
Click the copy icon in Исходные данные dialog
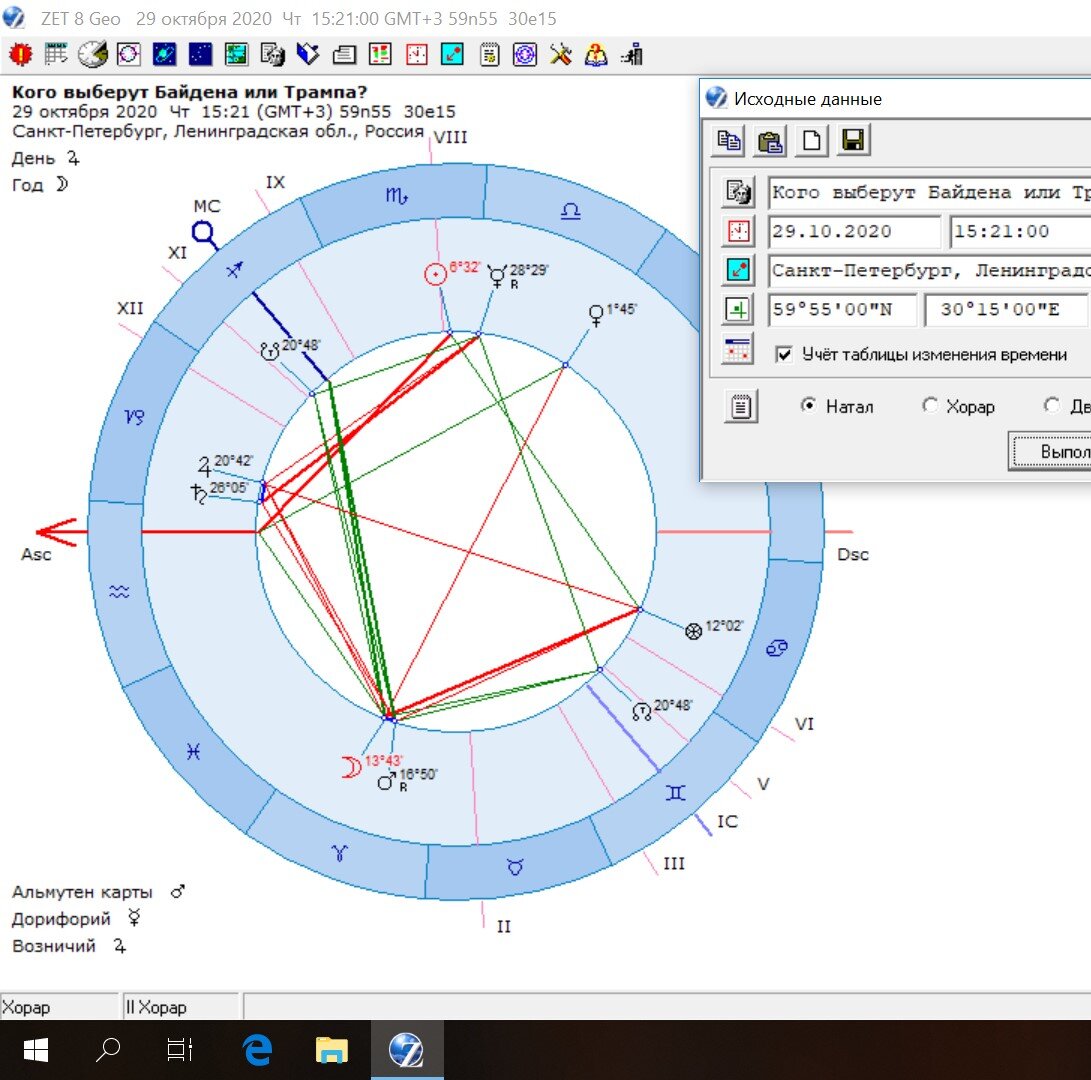[x=728, y=141]
